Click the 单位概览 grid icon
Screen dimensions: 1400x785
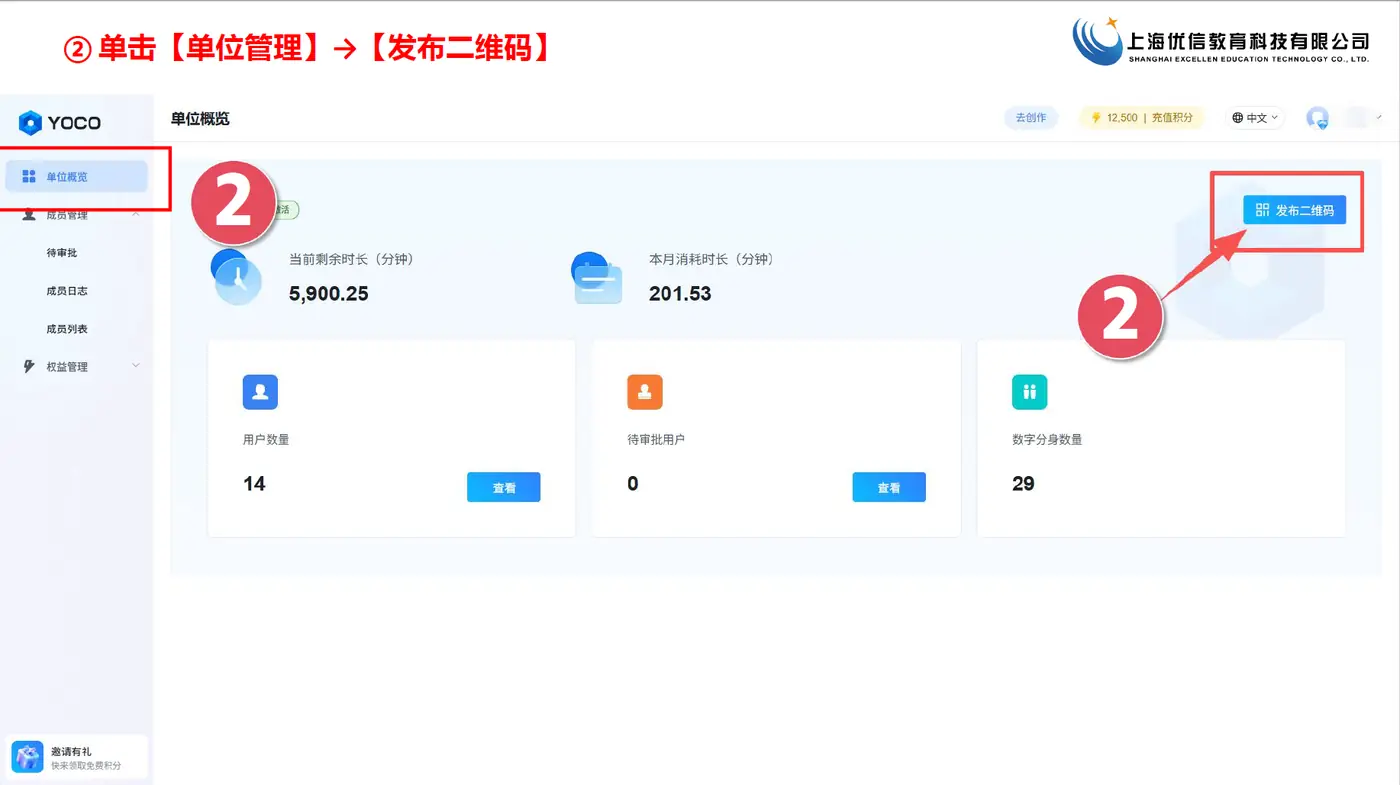(x=29, y=177)
